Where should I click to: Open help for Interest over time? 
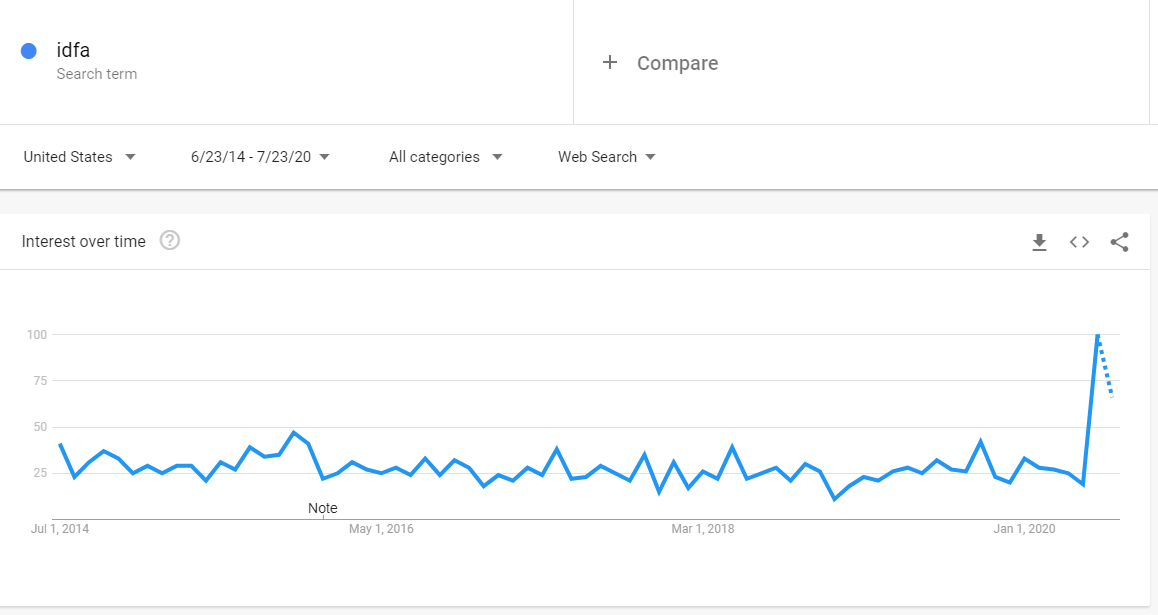coord(170,241)
